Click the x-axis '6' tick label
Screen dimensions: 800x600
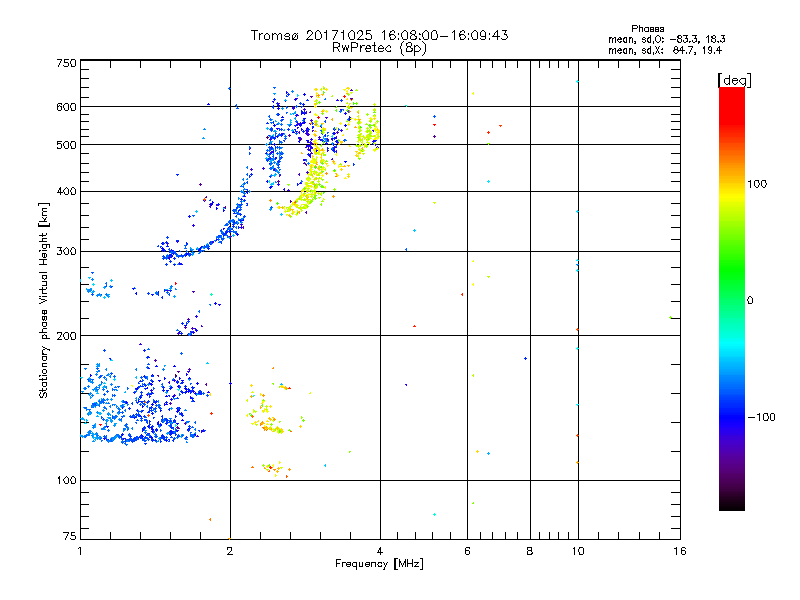pyautogui.click(x=467, y=551)
